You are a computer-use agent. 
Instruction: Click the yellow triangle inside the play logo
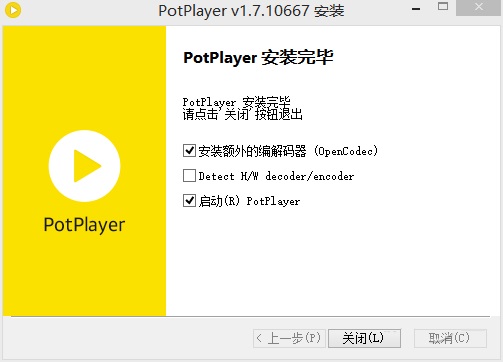[87, 166]
